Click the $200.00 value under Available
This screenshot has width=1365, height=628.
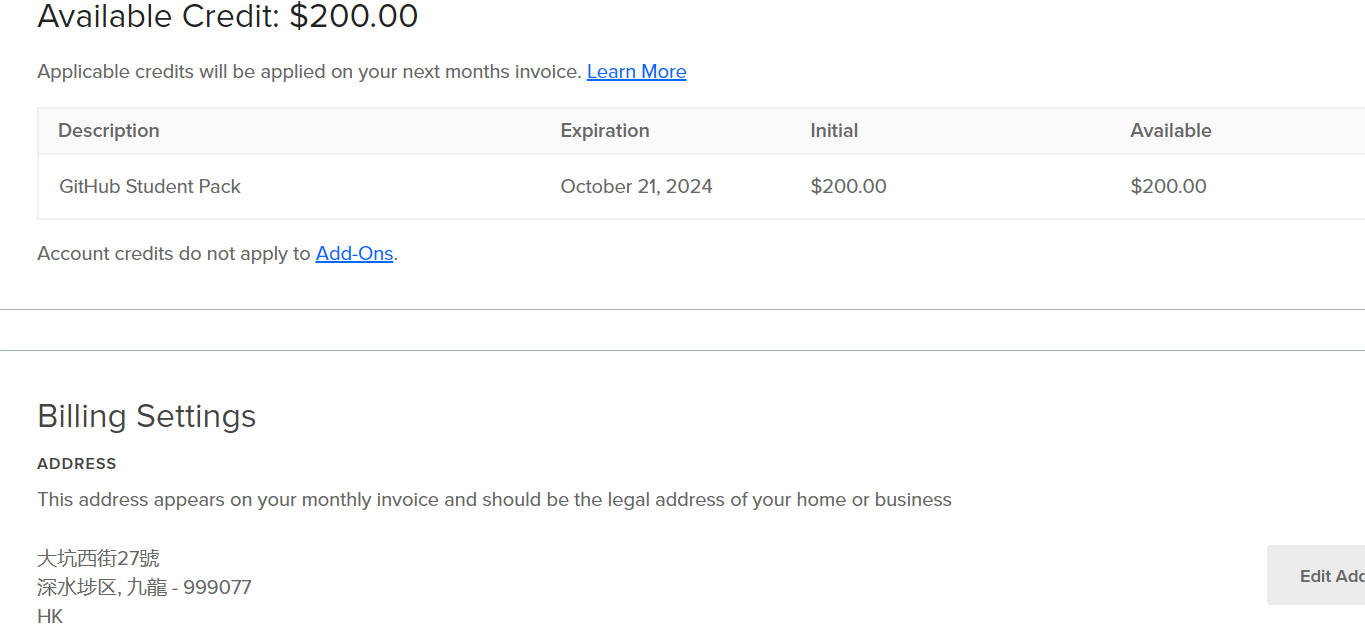[1168, 187]
